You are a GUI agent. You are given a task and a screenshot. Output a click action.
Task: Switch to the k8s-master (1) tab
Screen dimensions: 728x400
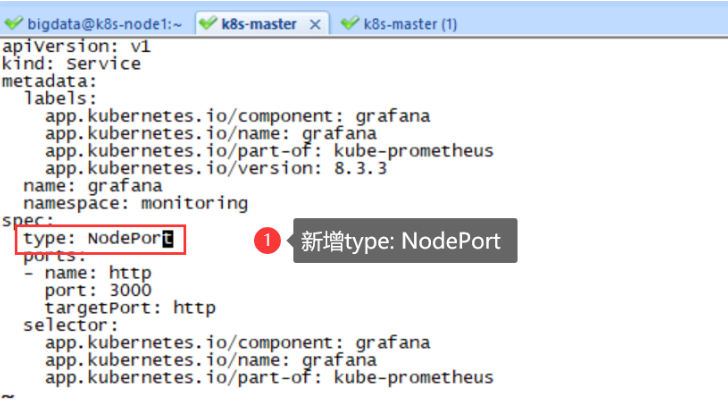pos(410,24)
